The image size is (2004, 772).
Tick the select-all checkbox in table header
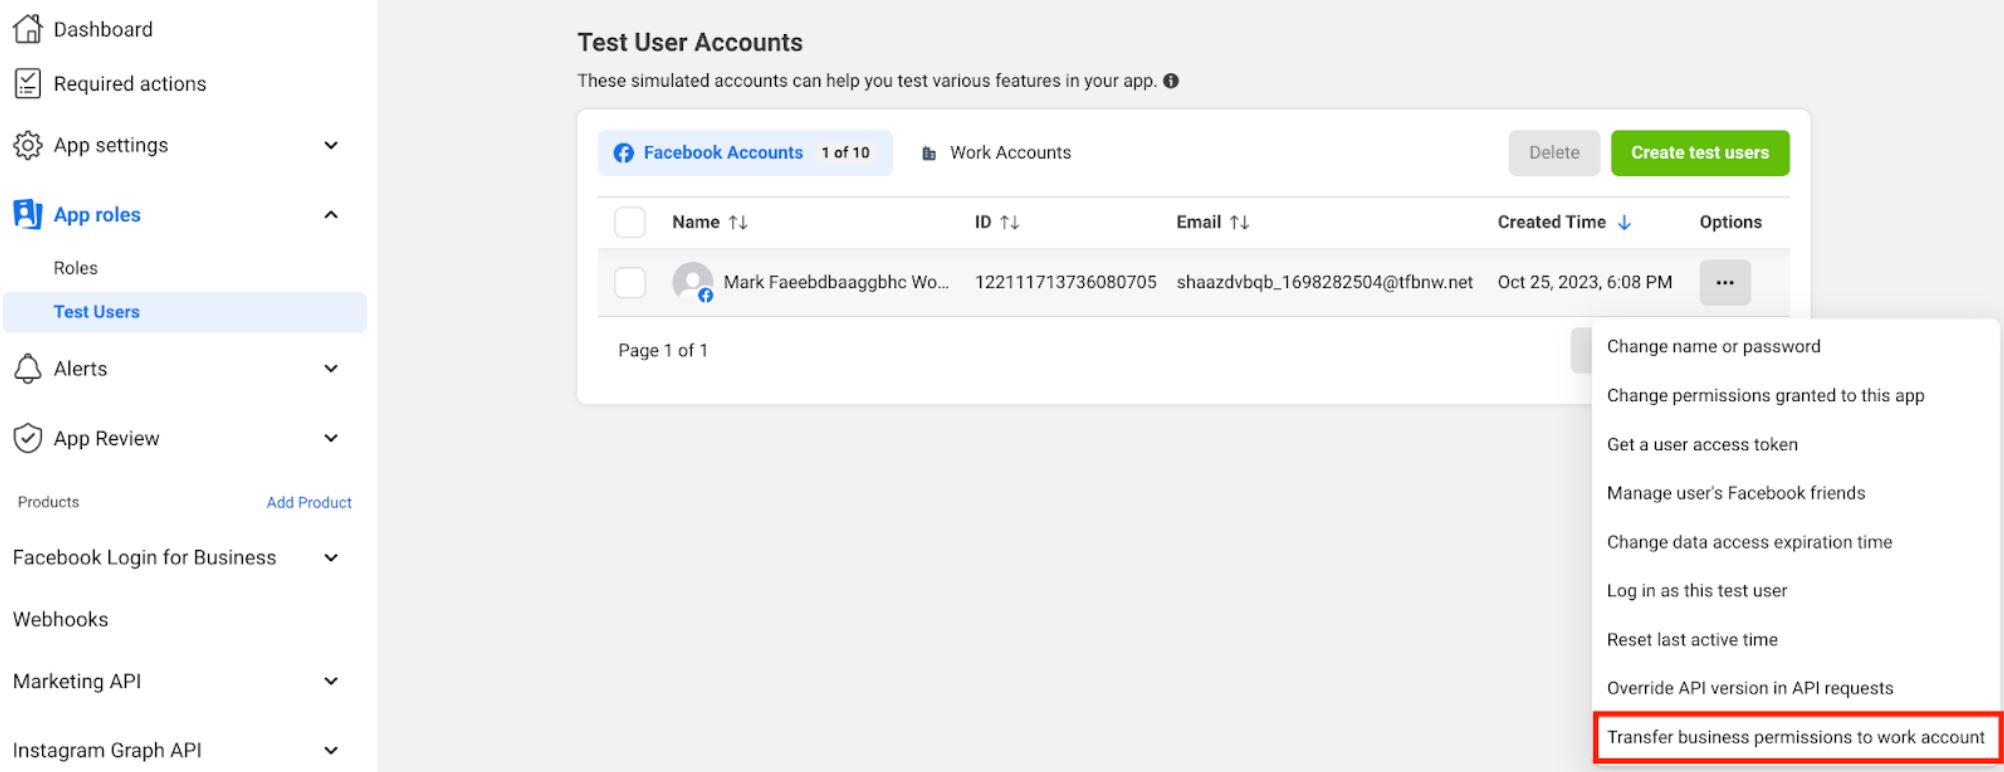pyautogui.click(x=630, y=222)
